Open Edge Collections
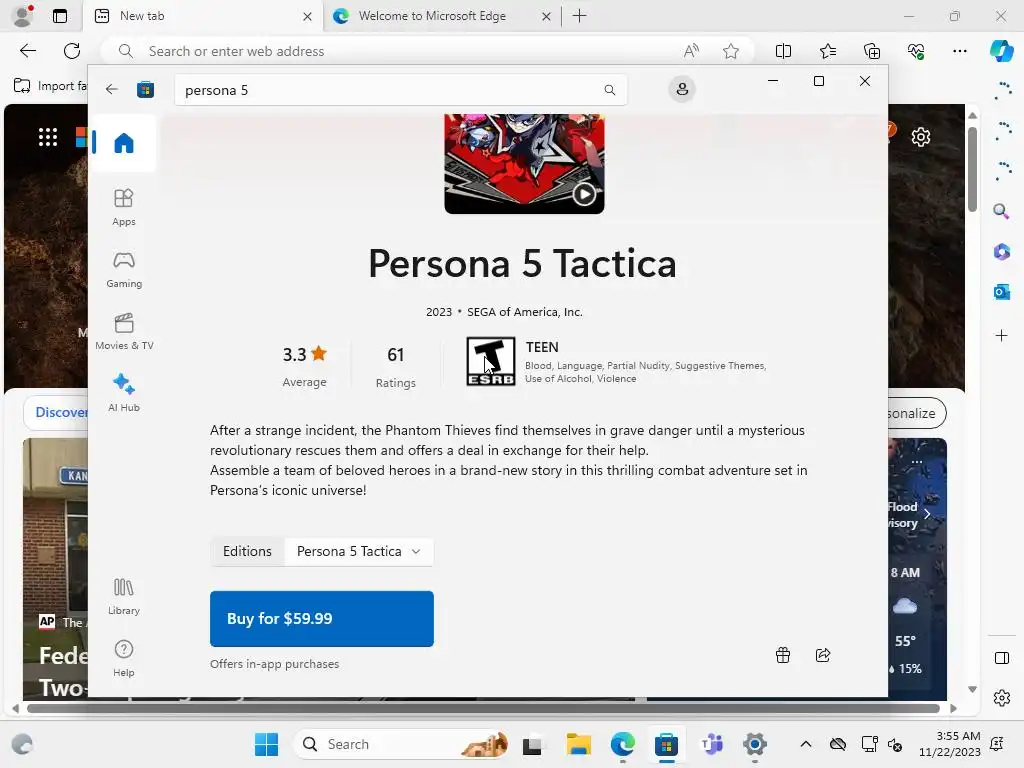 (x=872, y=51)
